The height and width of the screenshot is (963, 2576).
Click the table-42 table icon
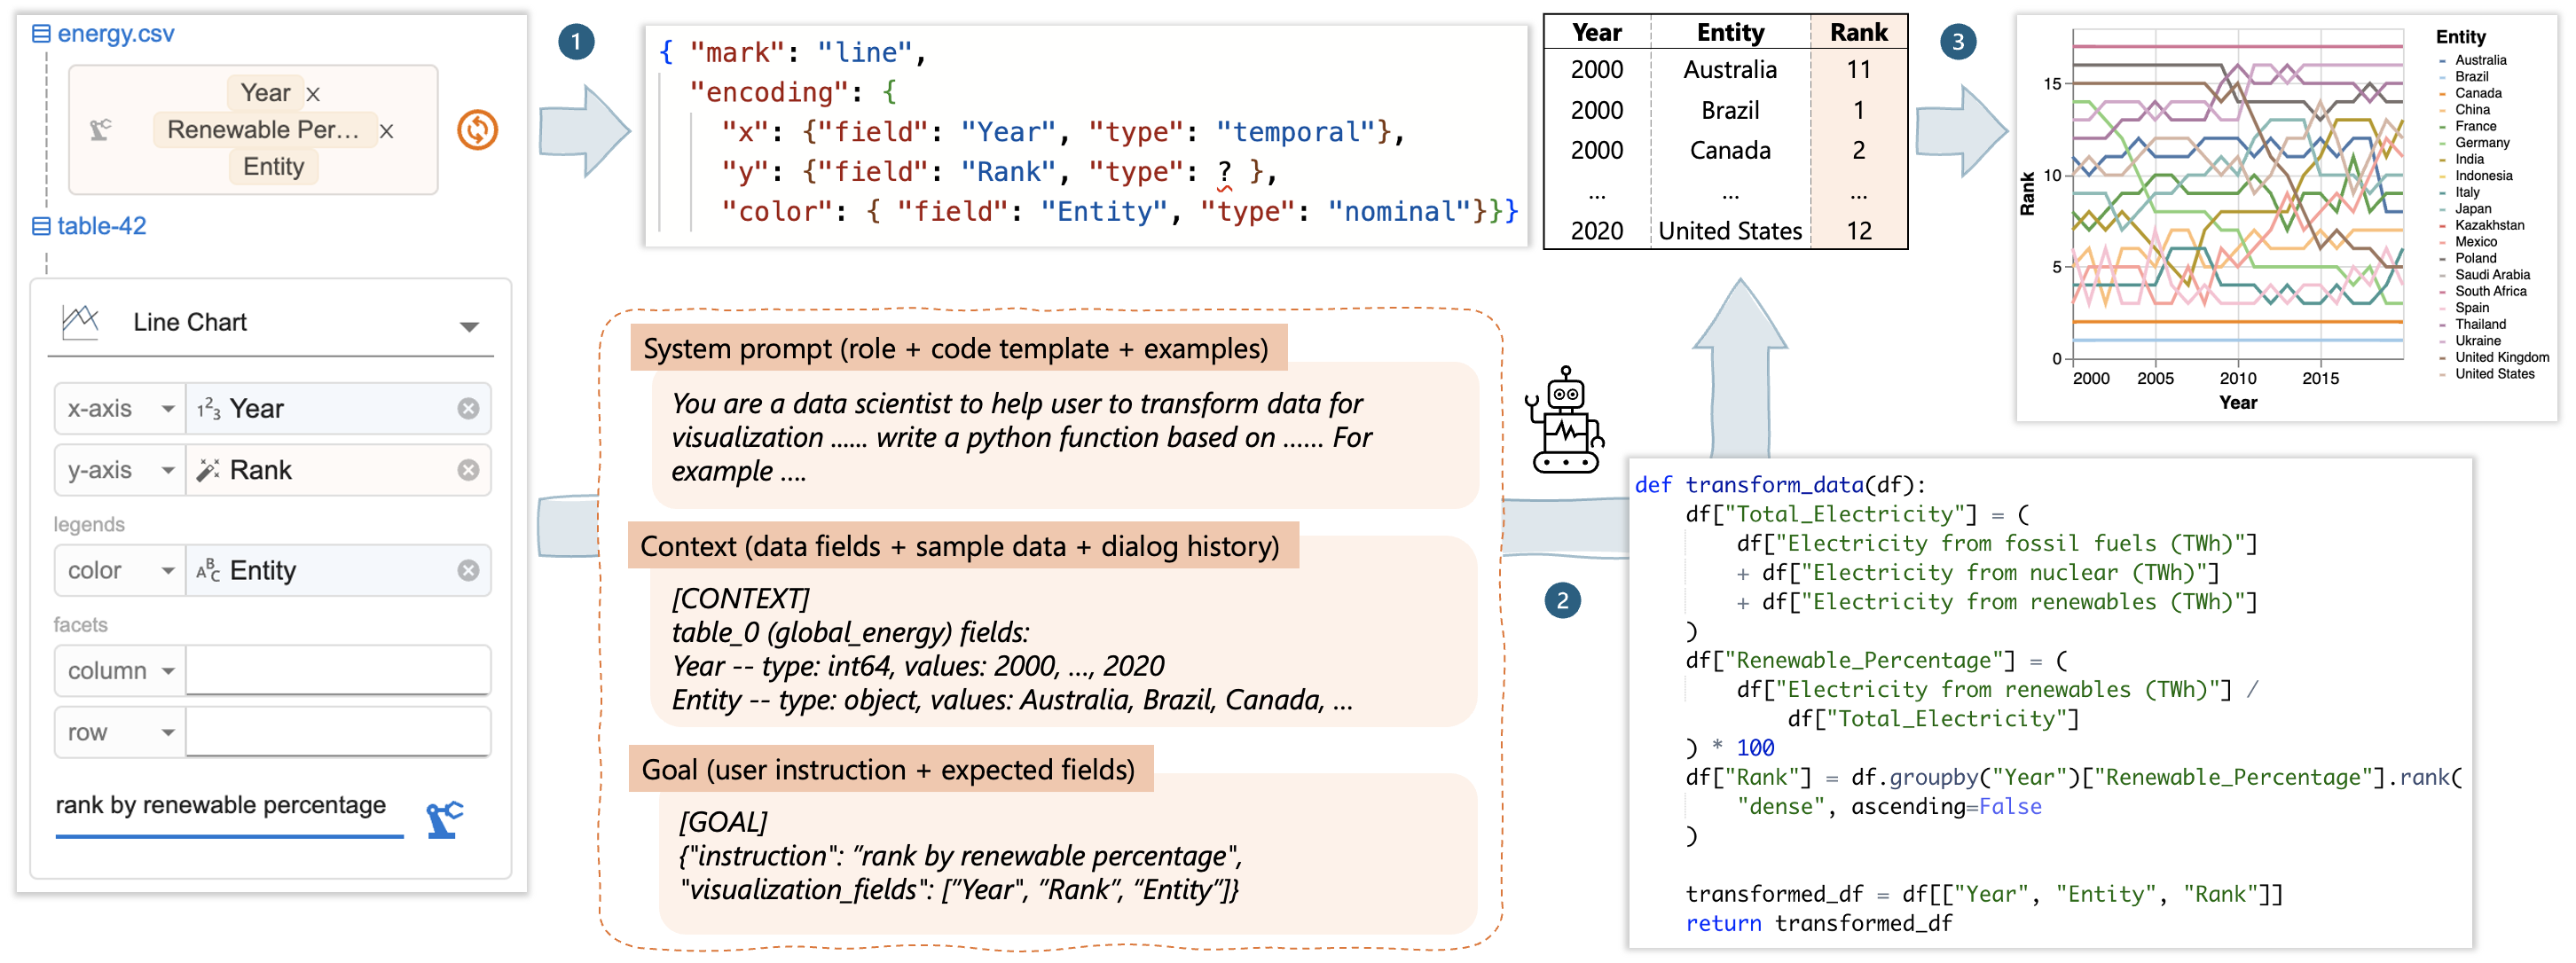pyautogui.click(x=41, y=226)
